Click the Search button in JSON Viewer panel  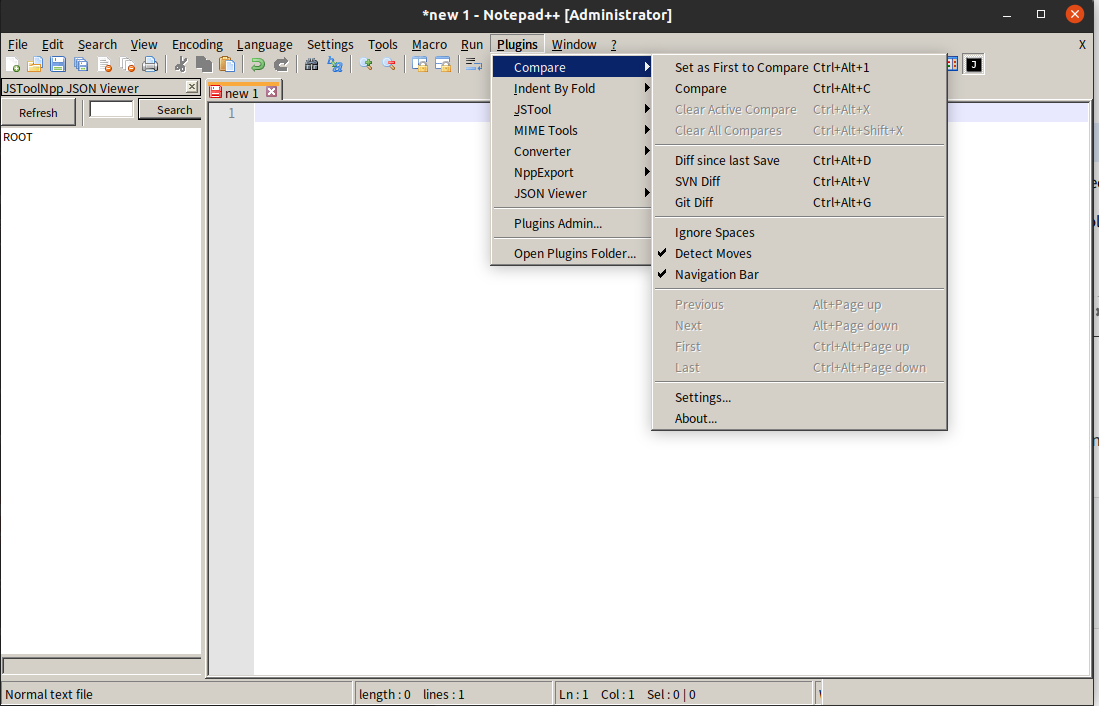click(170, 109)
